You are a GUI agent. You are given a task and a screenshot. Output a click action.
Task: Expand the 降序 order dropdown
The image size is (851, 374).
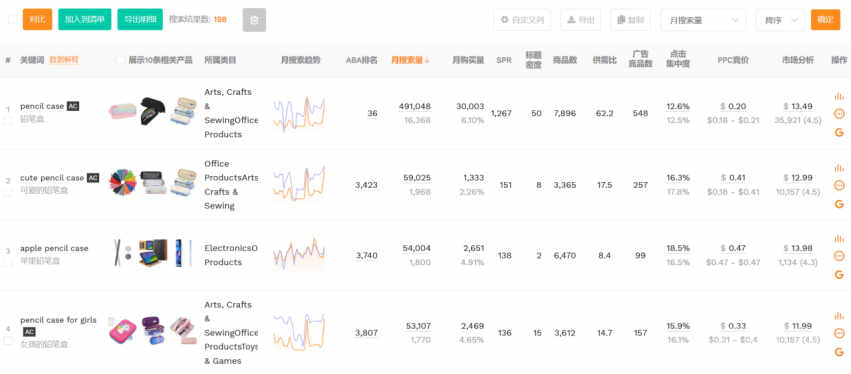[780, 20]
